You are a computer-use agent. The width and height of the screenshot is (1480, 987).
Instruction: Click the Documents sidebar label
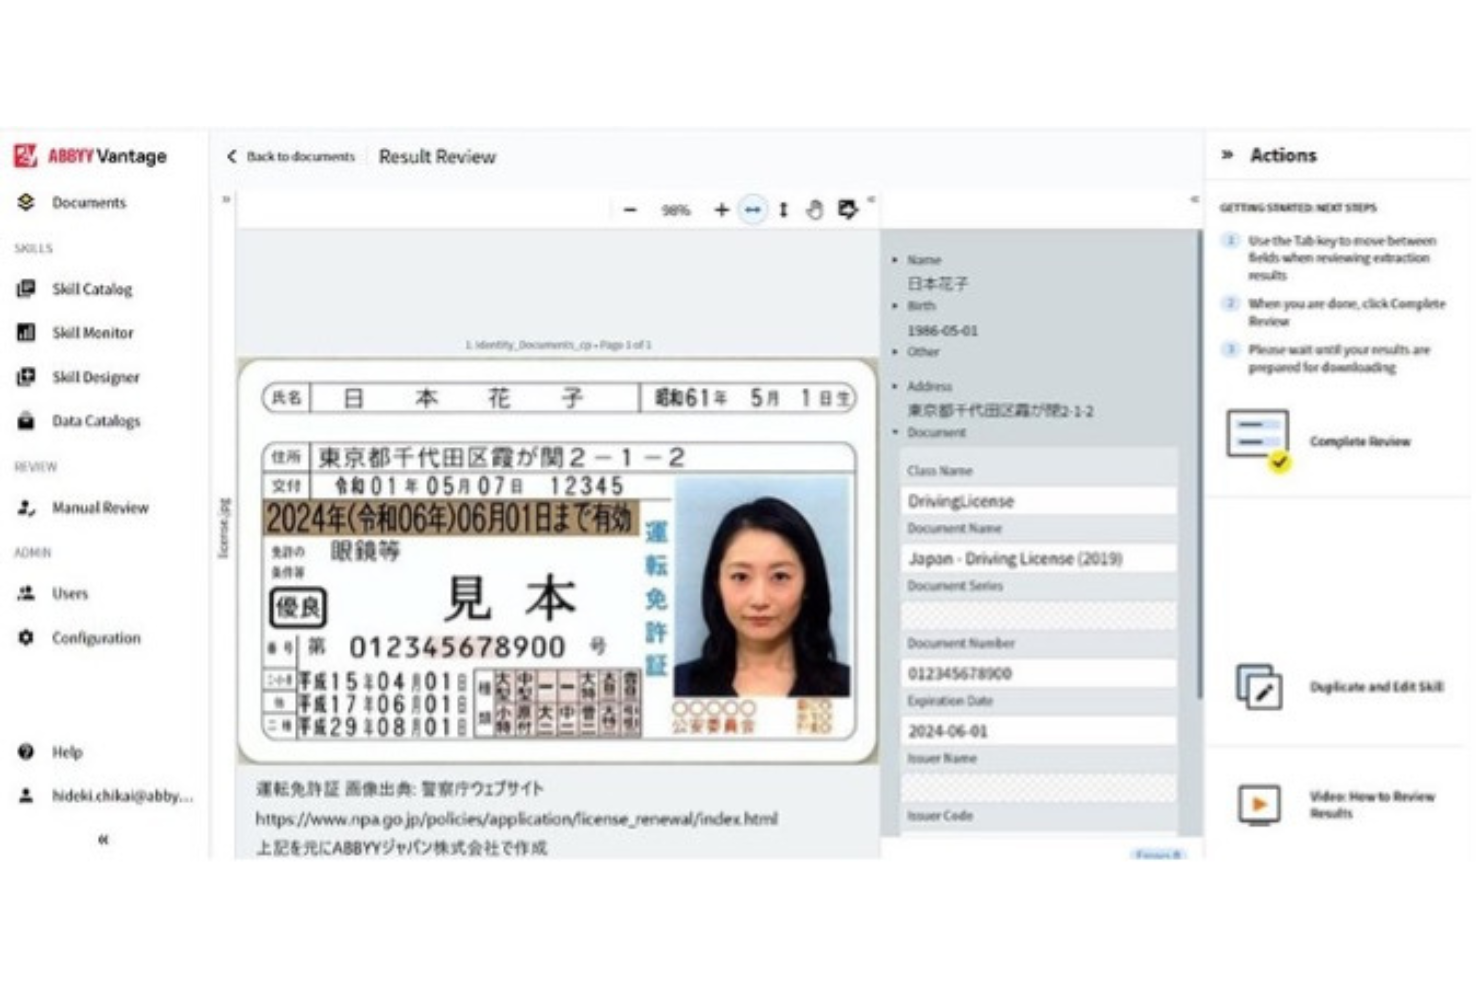pos(89,202)
